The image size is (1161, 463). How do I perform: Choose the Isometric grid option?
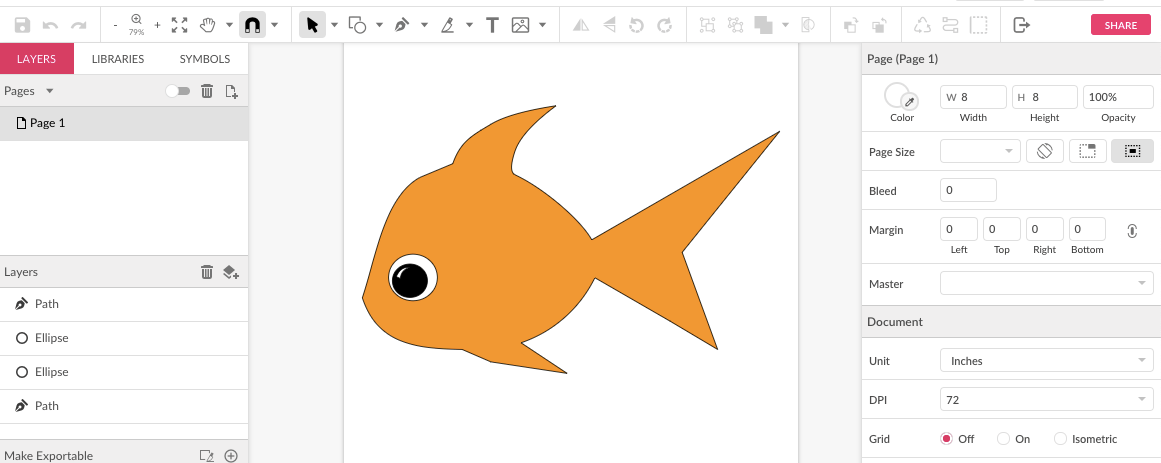click(x=1060, y=439)
